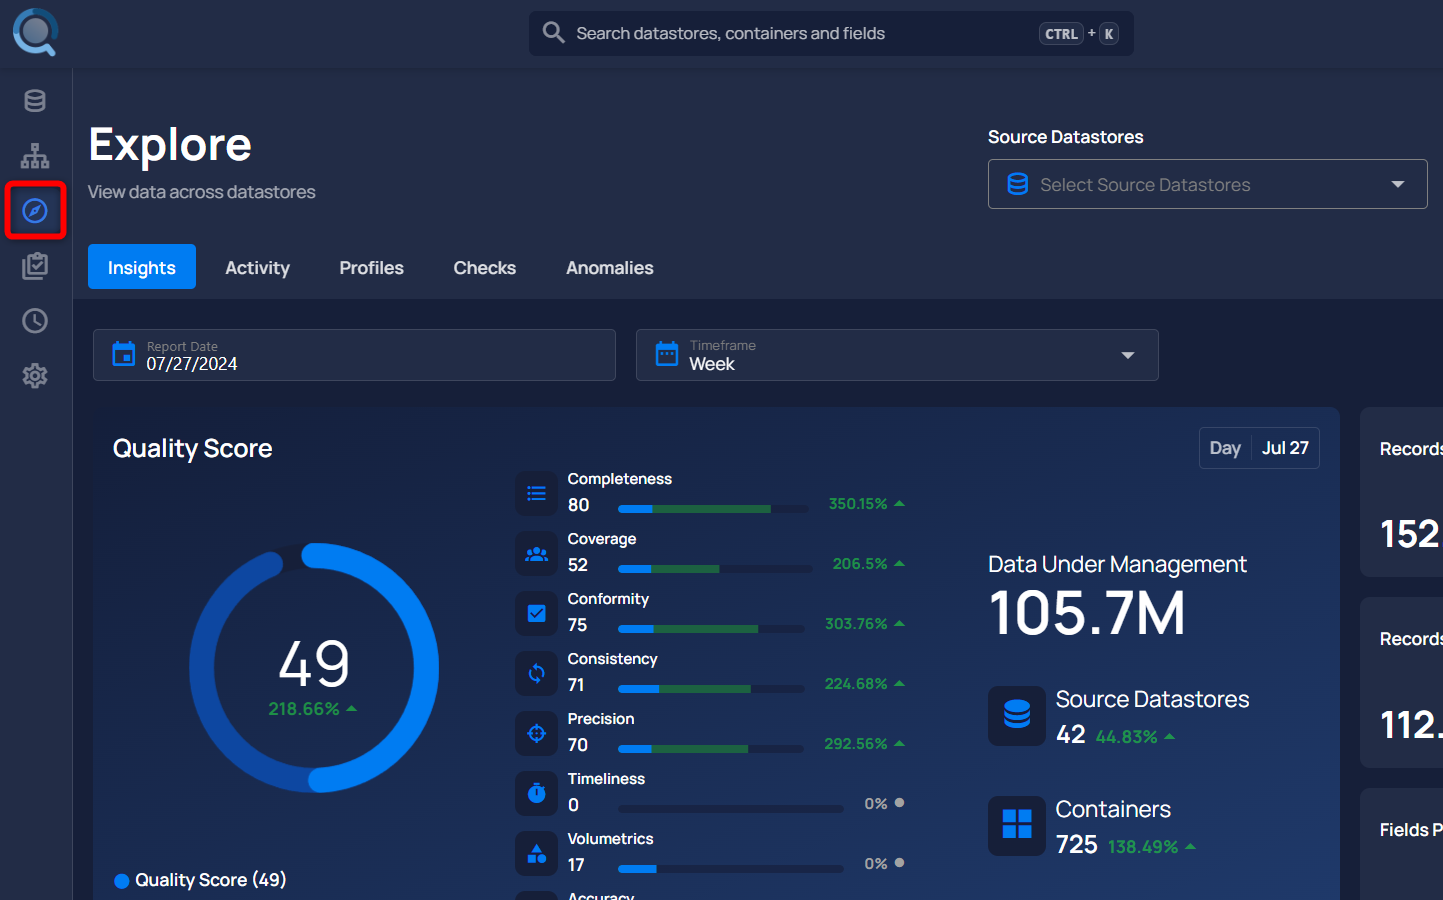Click database icon in Select Source Datastores field
The height and width of the screenshot is (900, 1443).
pyautogui.click(x=1018, y=184)
